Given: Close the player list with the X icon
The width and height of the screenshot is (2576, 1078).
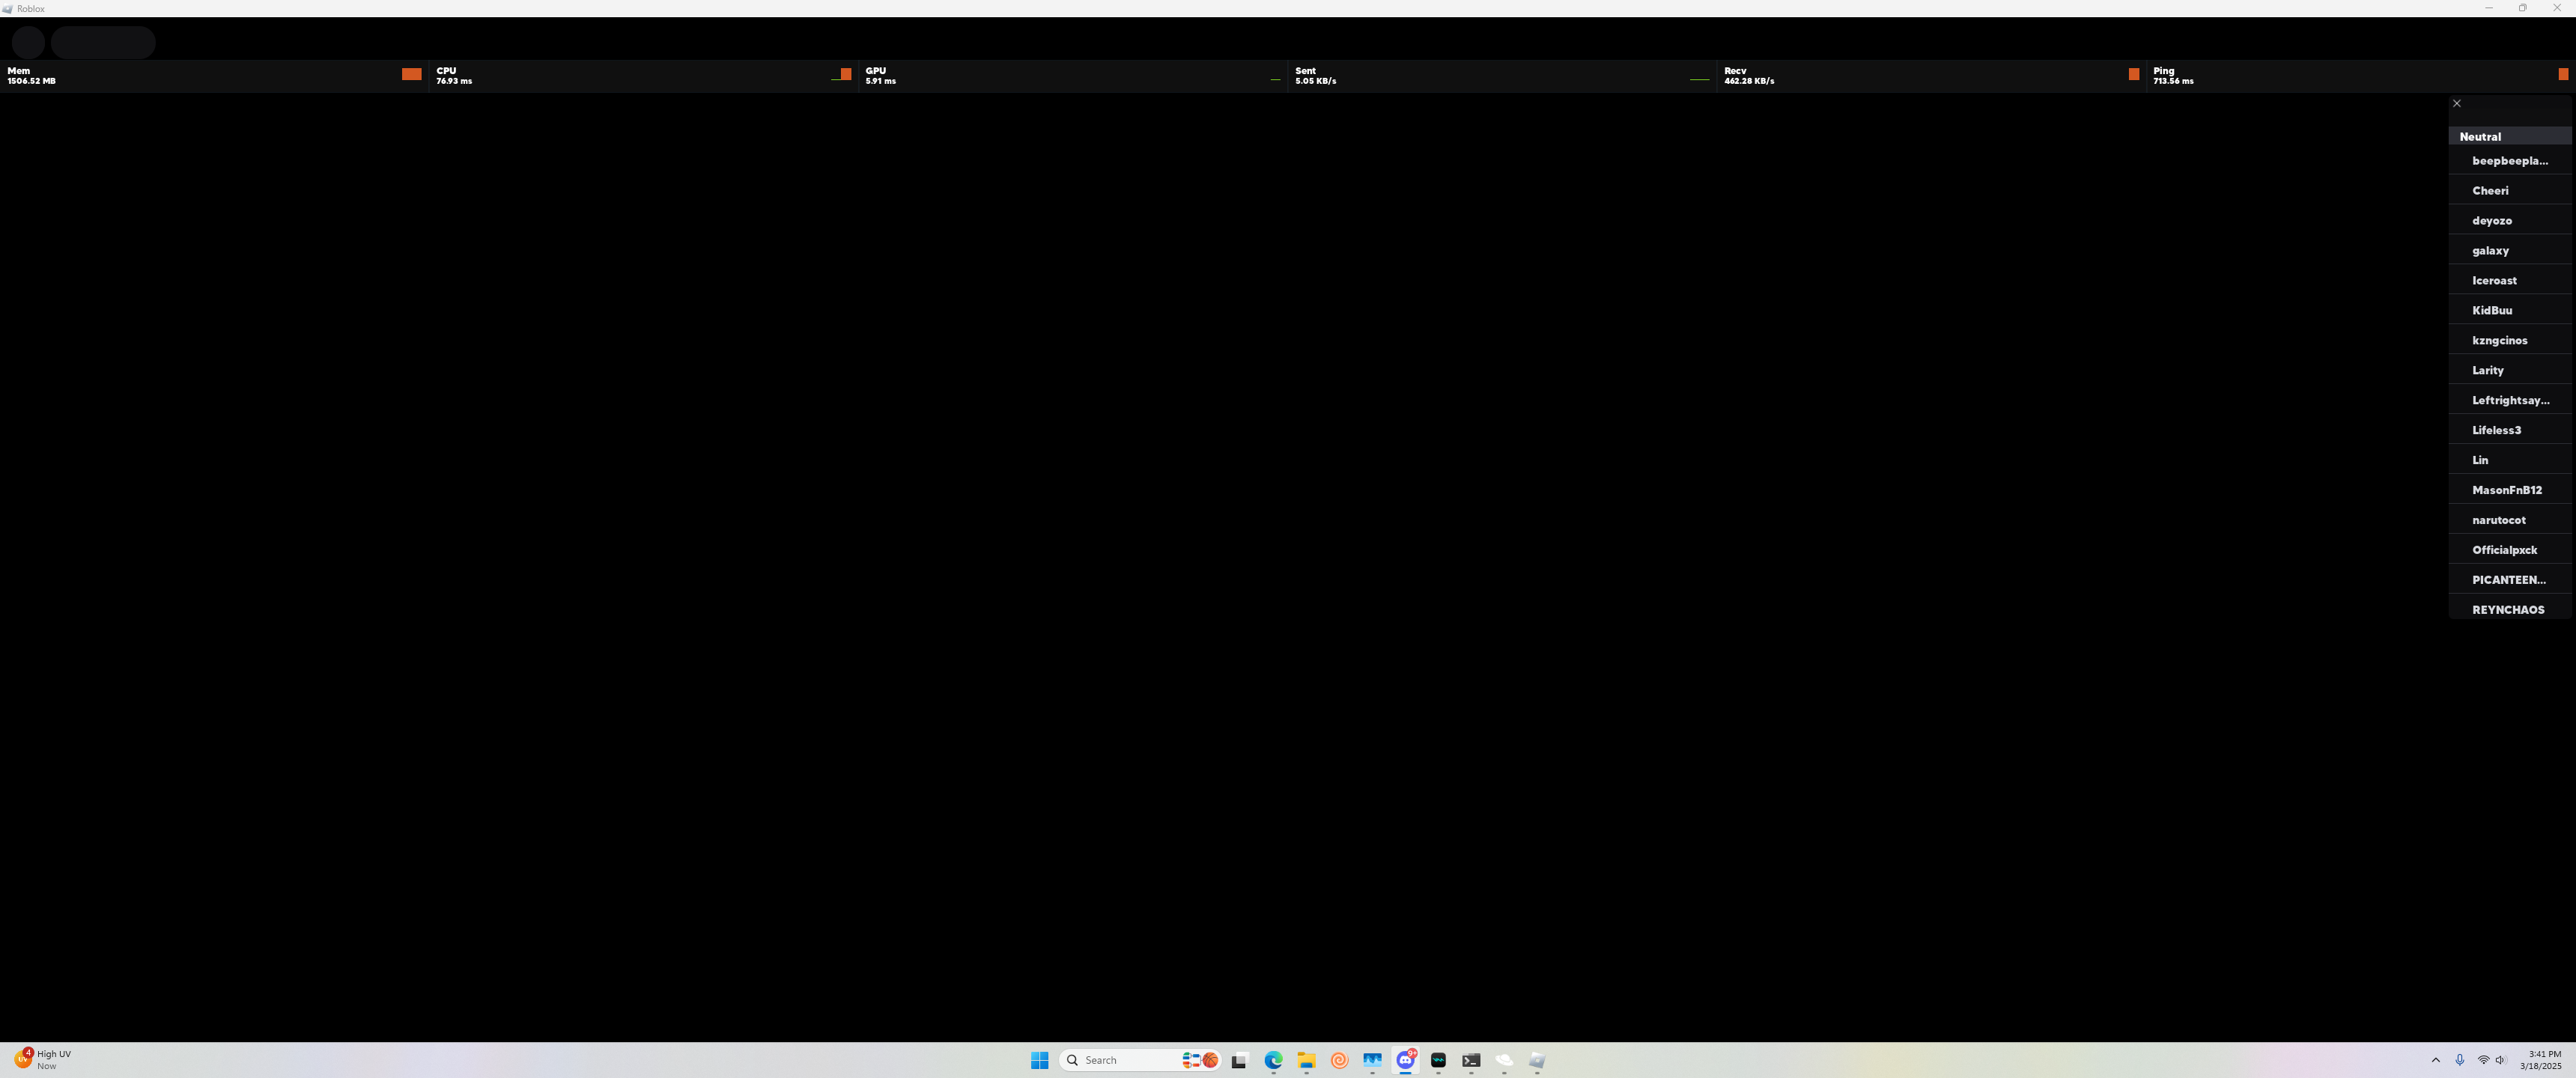Looking at the screenshot, I should (x=2456, y=103).
